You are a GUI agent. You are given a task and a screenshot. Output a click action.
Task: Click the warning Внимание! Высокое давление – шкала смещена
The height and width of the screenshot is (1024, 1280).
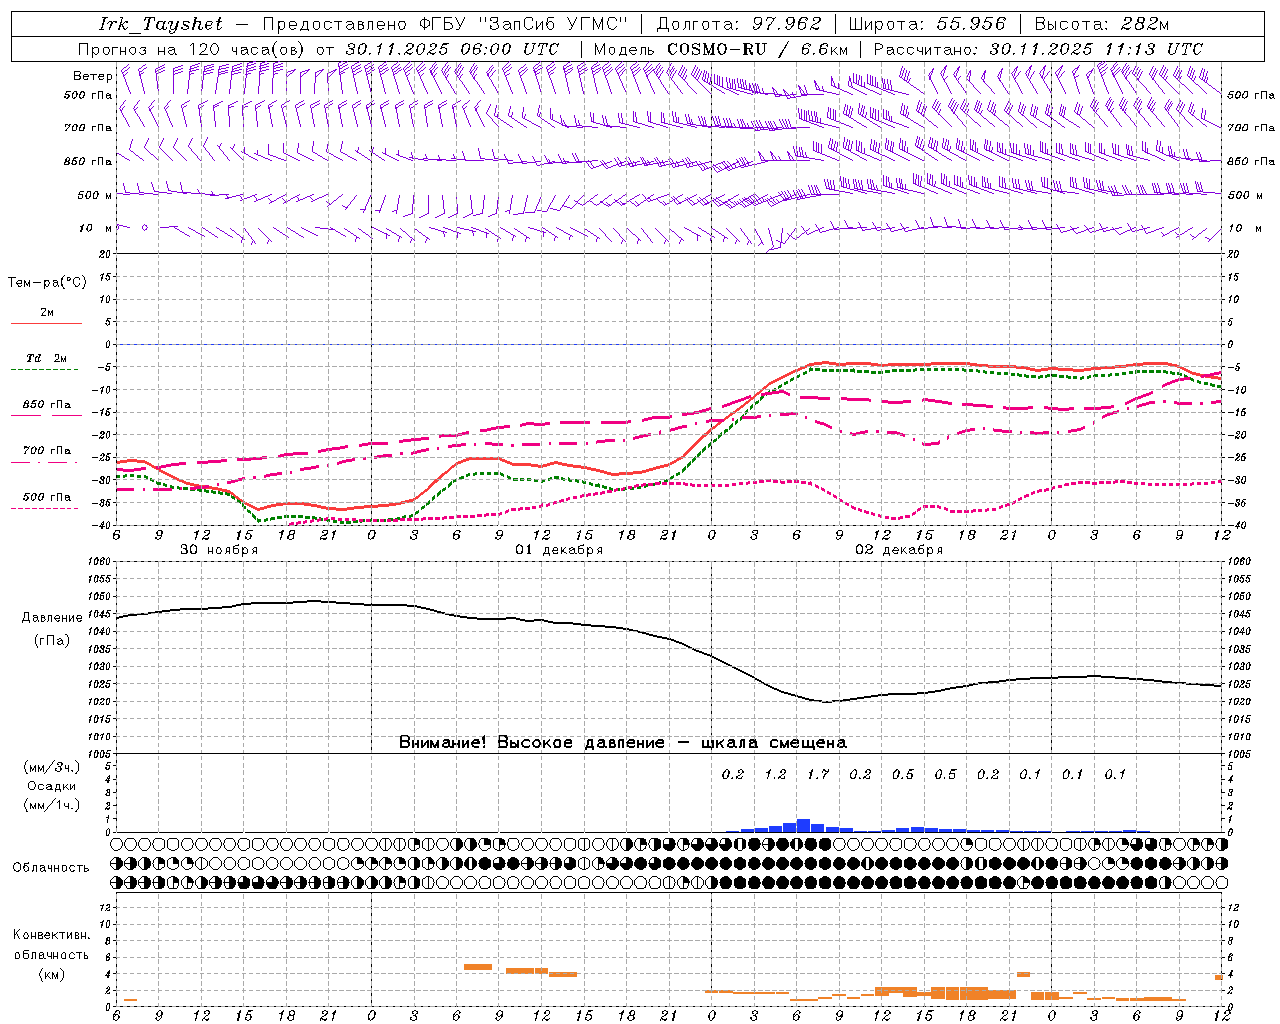tap(623, 743)
